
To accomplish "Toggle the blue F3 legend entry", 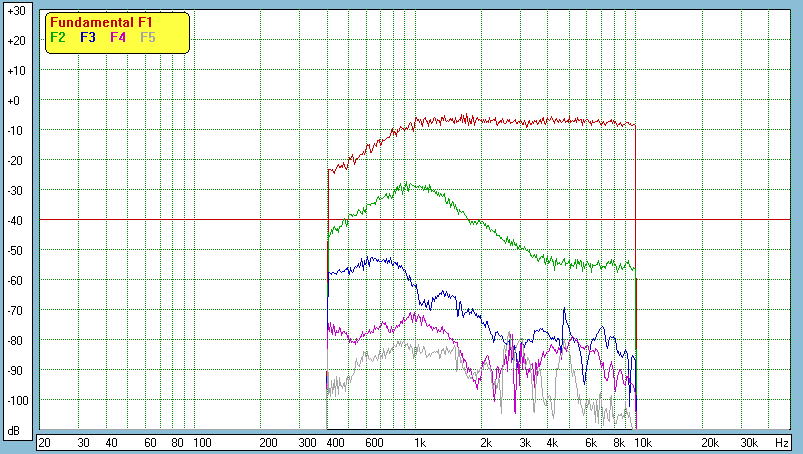I will [x=88, y=37].
